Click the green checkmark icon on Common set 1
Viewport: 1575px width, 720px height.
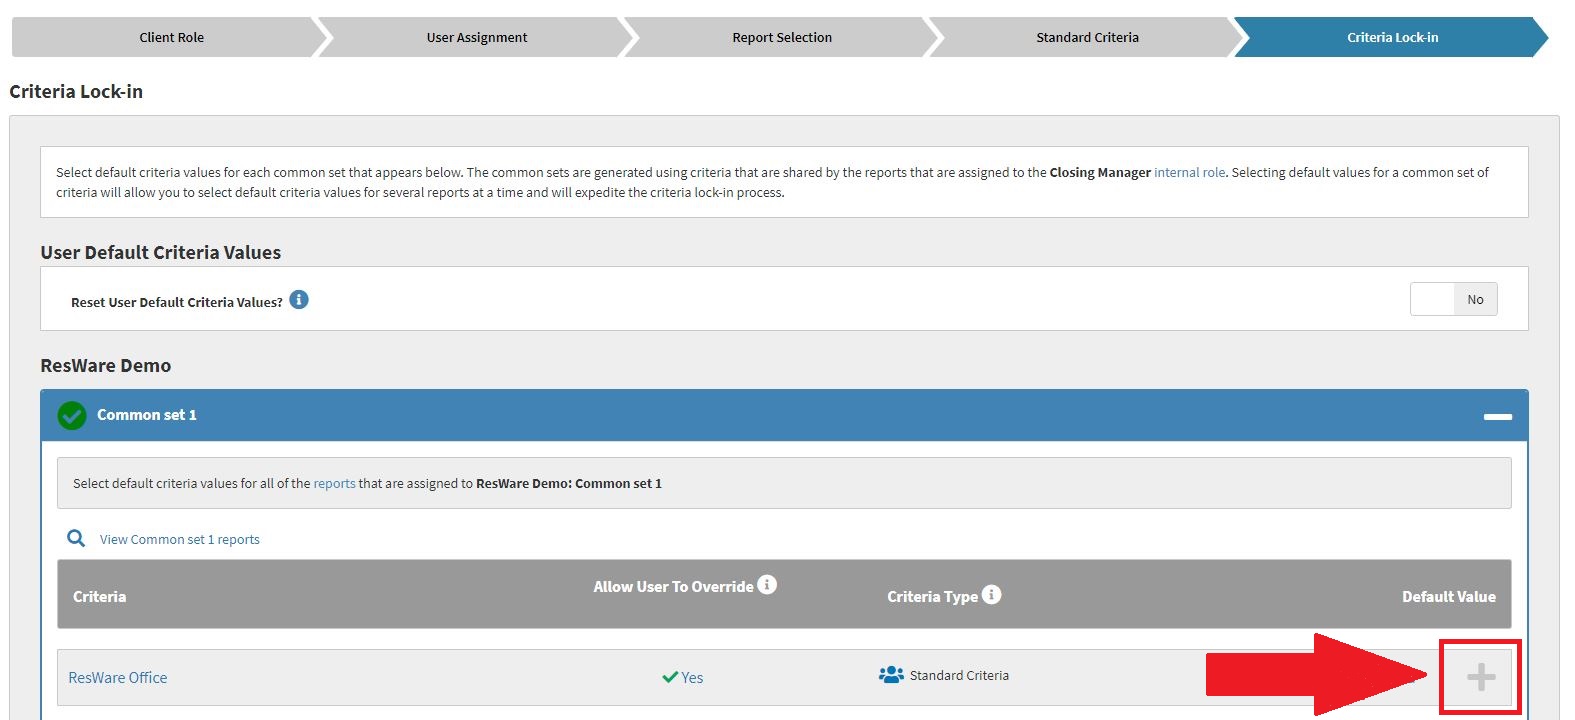72,415
